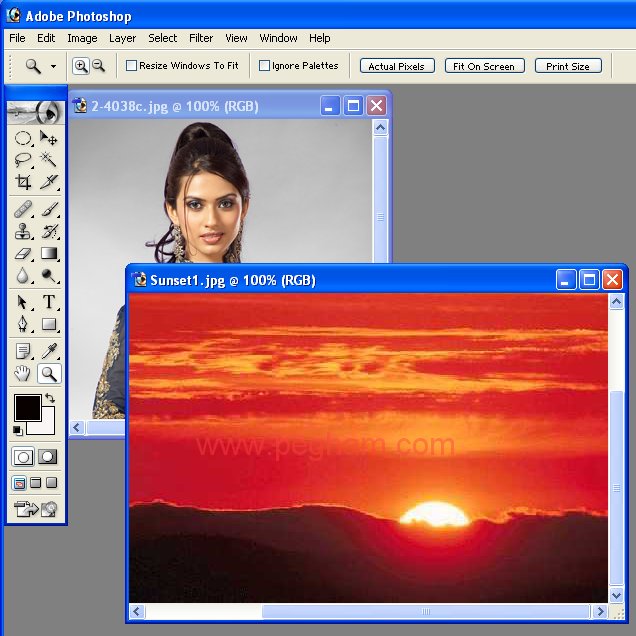Select the Type tool

point(48,302)
